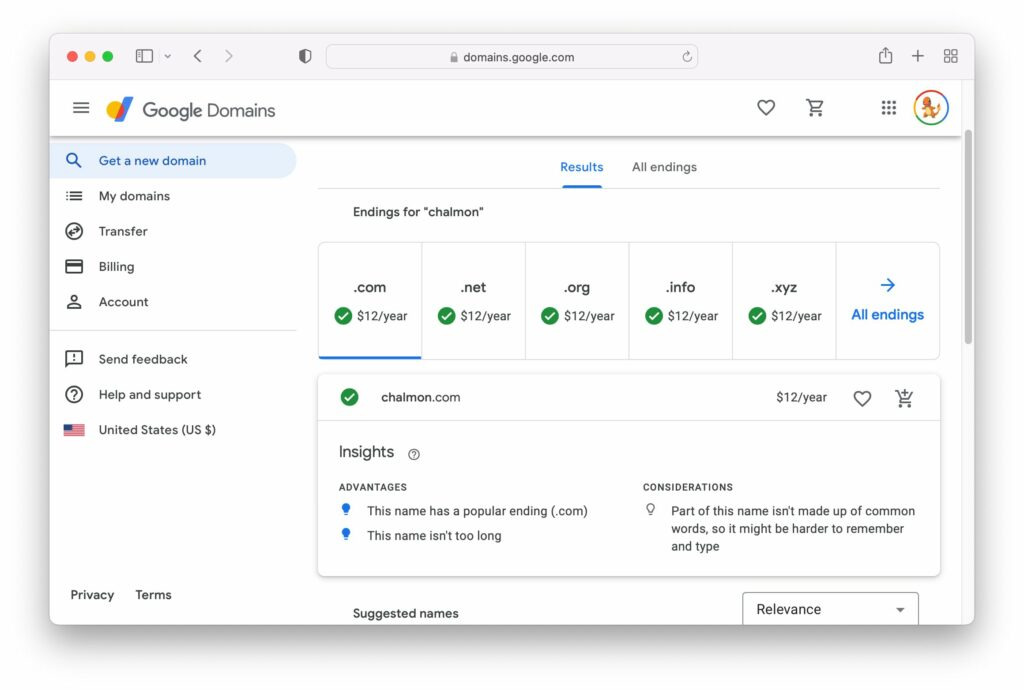Click All endings arrow card
The image size is (1024, 690).
[x=888, y=301]
